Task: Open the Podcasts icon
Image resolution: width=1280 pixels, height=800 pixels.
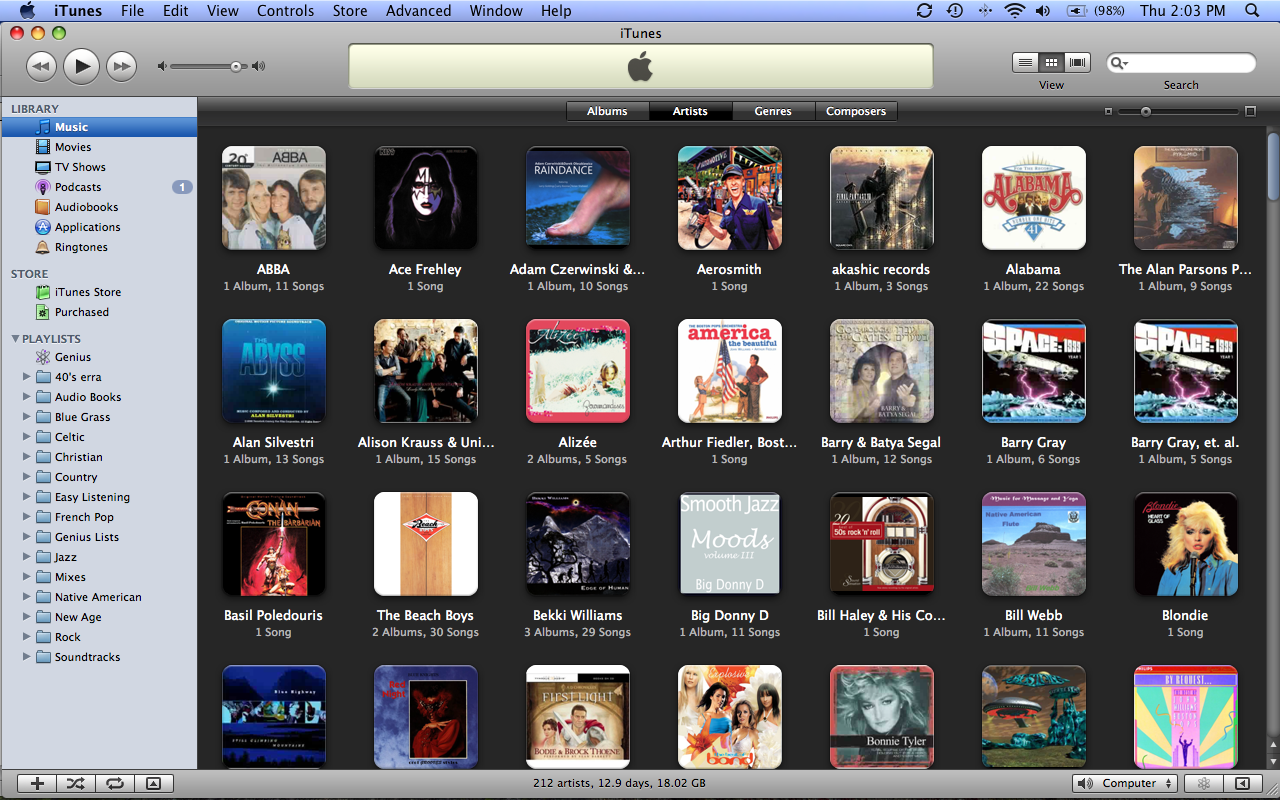Action: click(x=43, y=187)
